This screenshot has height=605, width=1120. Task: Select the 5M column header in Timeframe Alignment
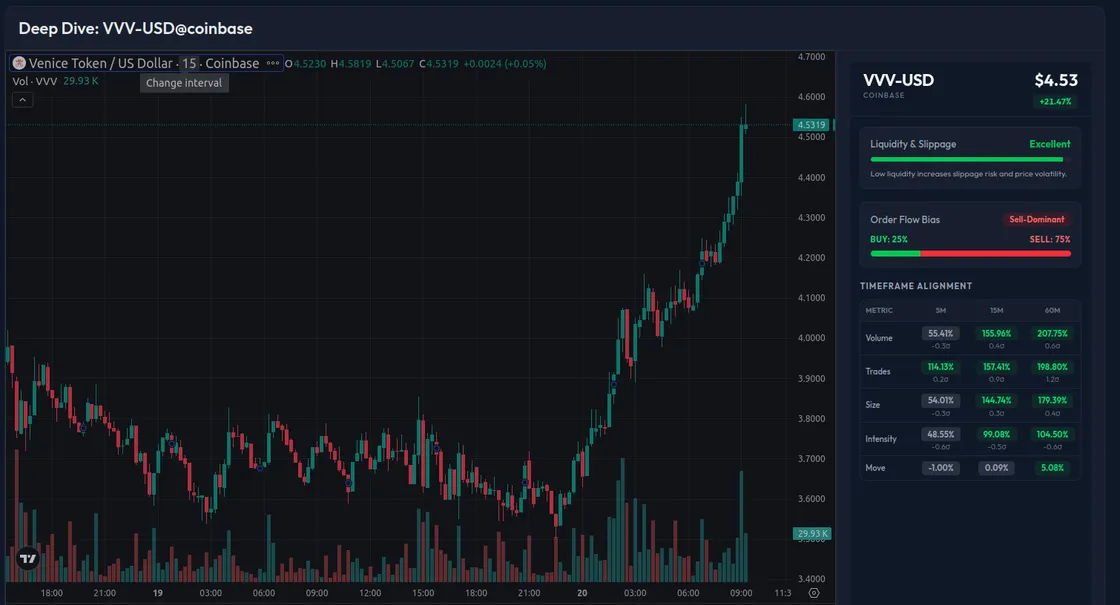point(940,310)
